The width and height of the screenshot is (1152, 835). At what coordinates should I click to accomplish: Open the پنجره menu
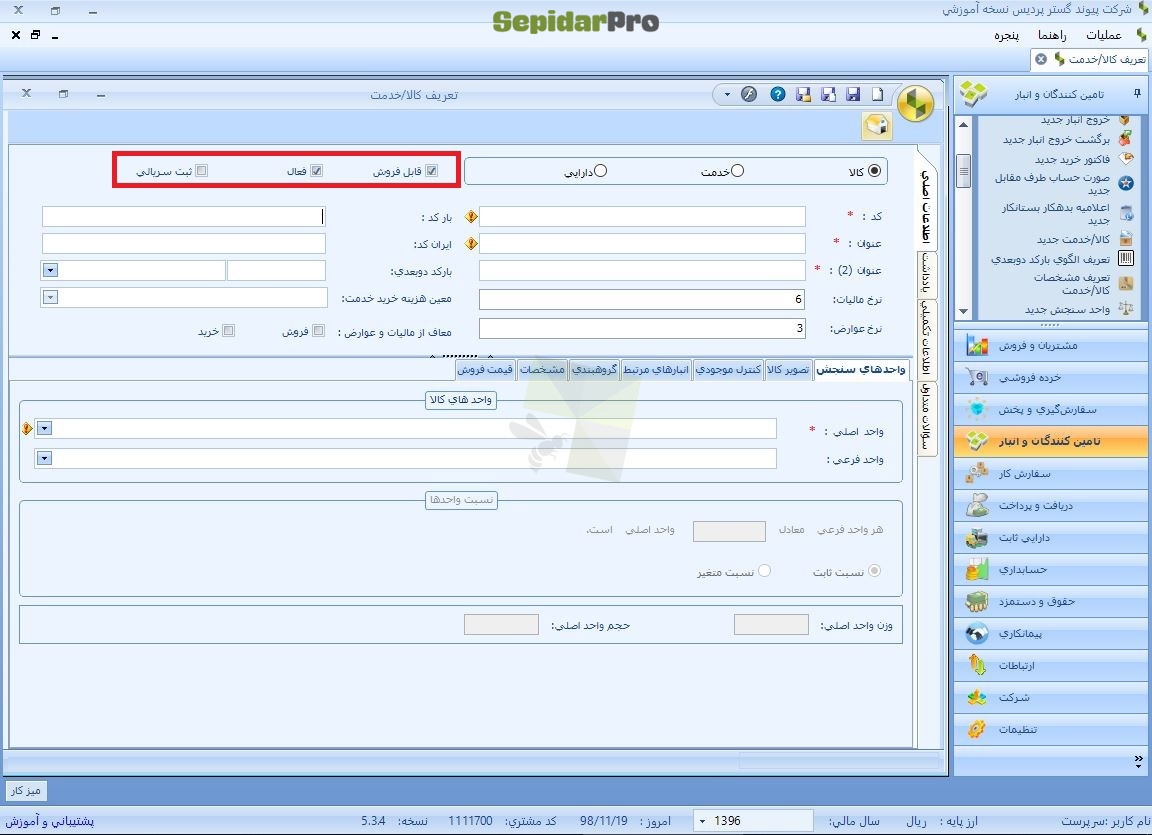coord(1007,35)
